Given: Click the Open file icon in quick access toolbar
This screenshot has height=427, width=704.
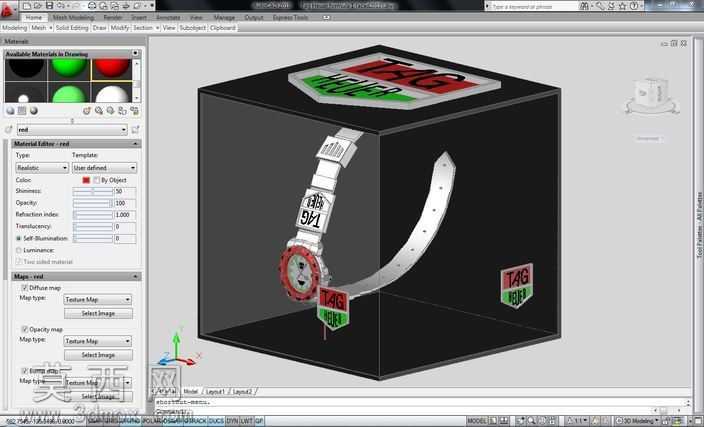Looking at the screenshot, I should [38, 5].
